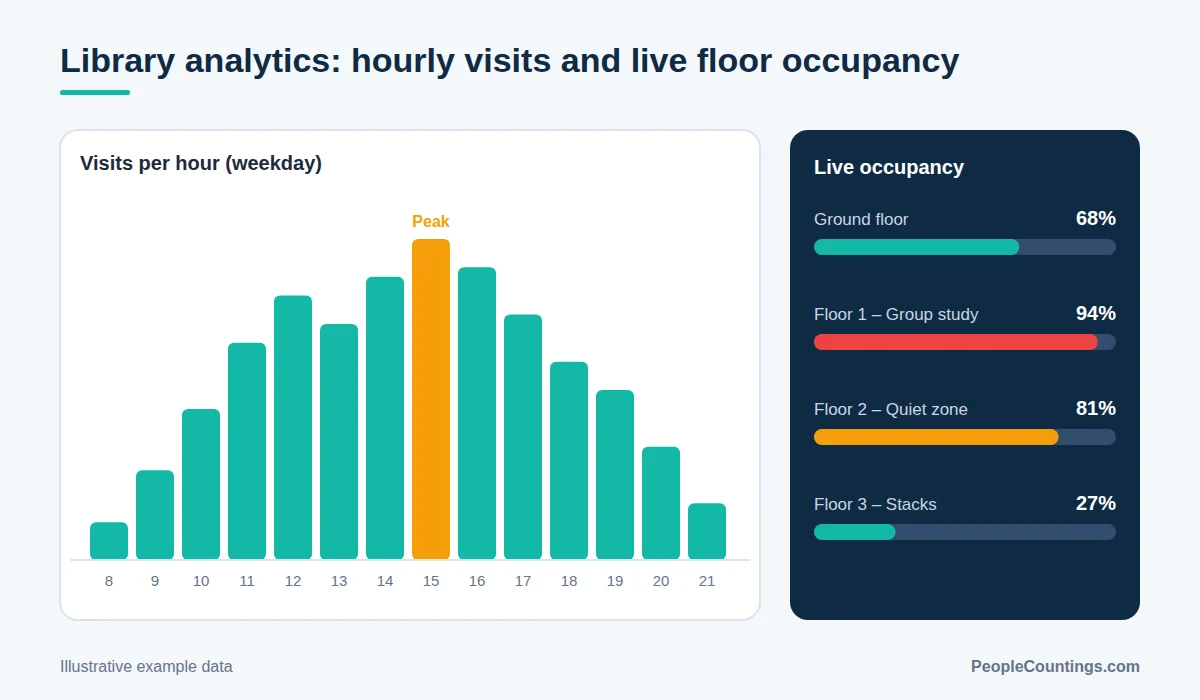1200x700 pixels.
Task: Click the orange peak bar at 15
Action: 431,399
